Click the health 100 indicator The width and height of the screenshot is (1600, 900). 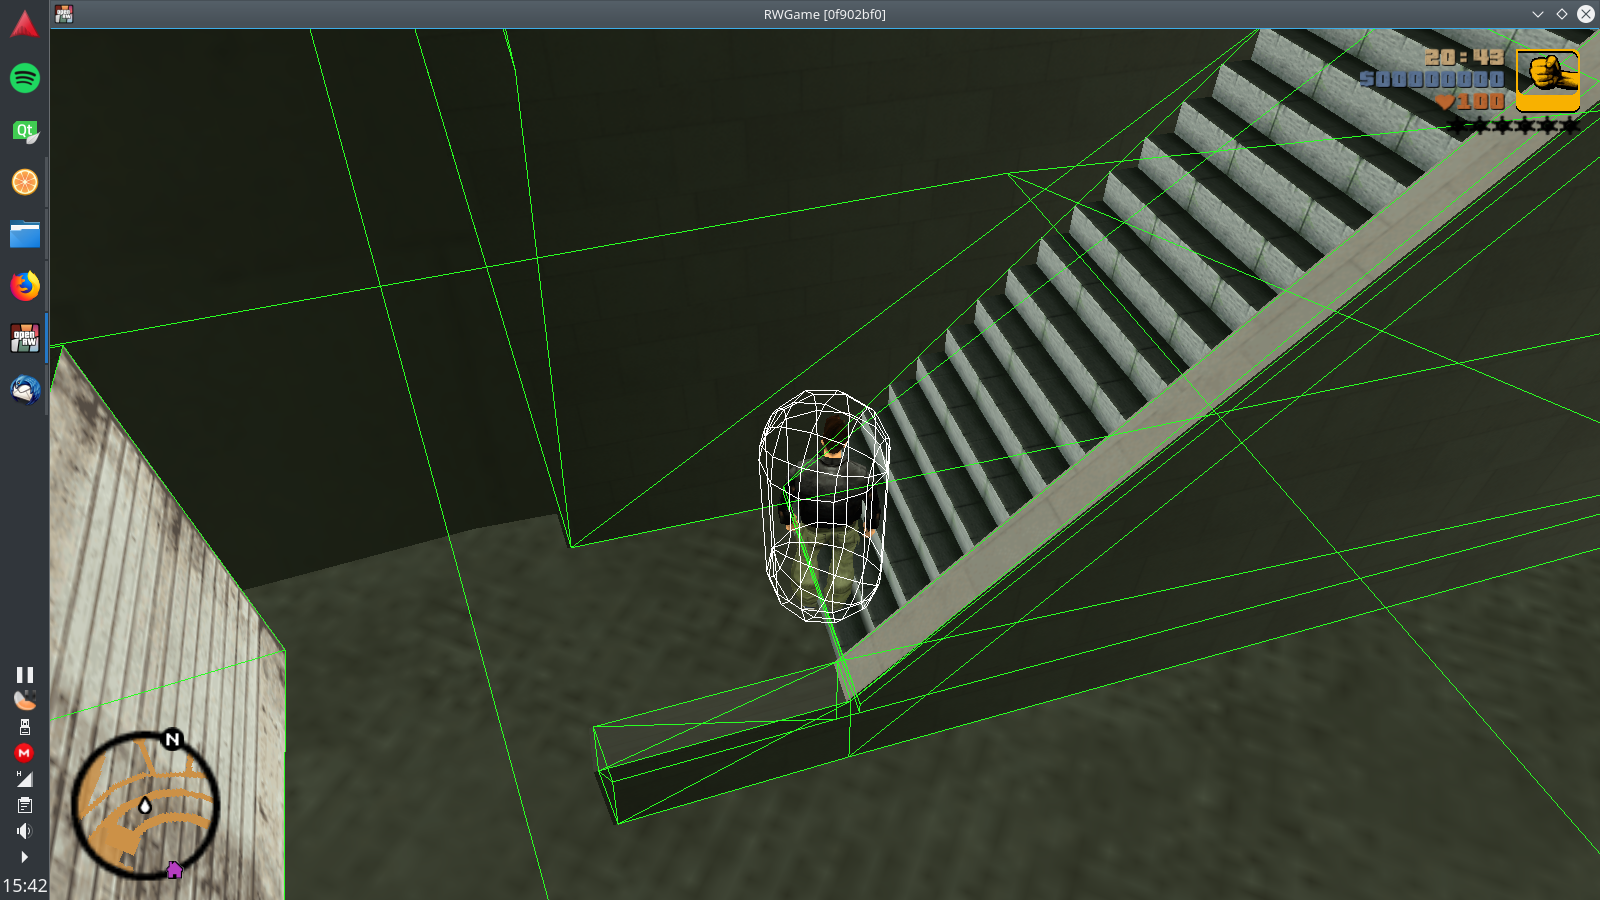coord(1470,101)
